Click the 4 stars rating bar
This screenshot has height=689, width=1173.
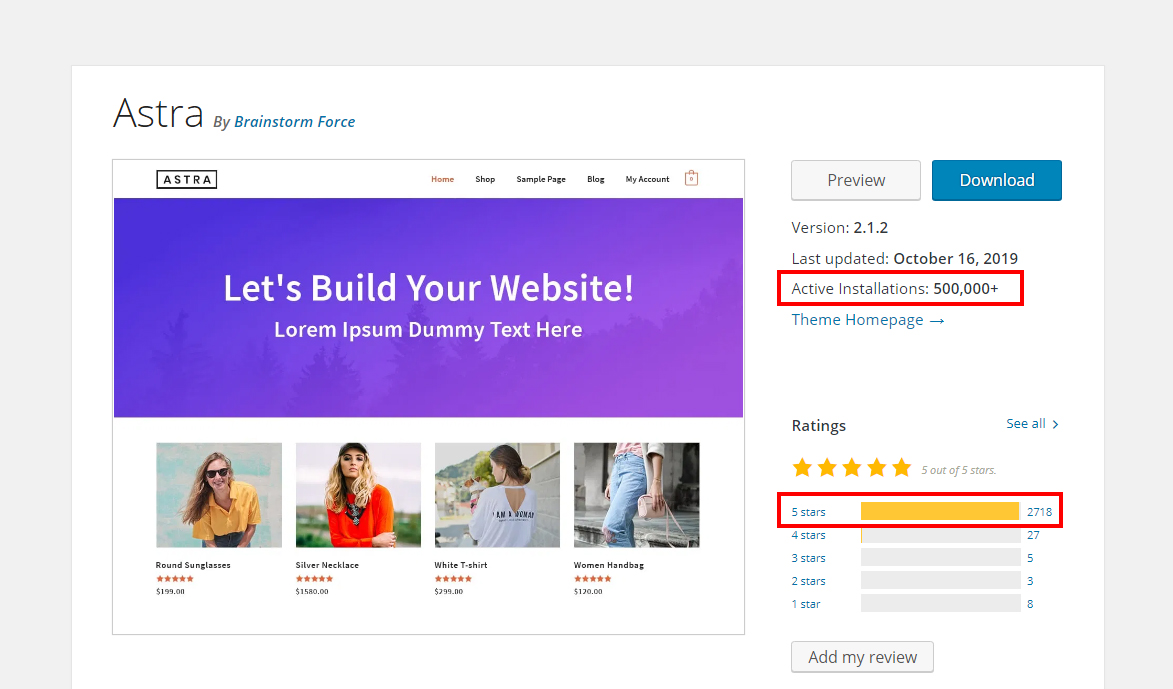coord(941,536)
